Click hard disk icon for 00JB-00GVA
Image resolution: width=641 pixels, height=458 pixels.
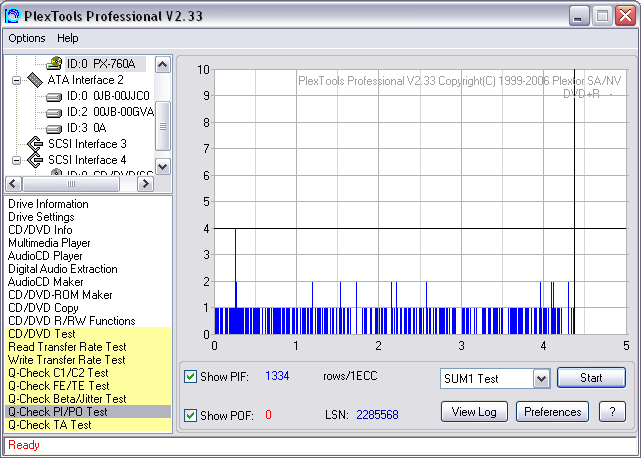tap(54, 112)
